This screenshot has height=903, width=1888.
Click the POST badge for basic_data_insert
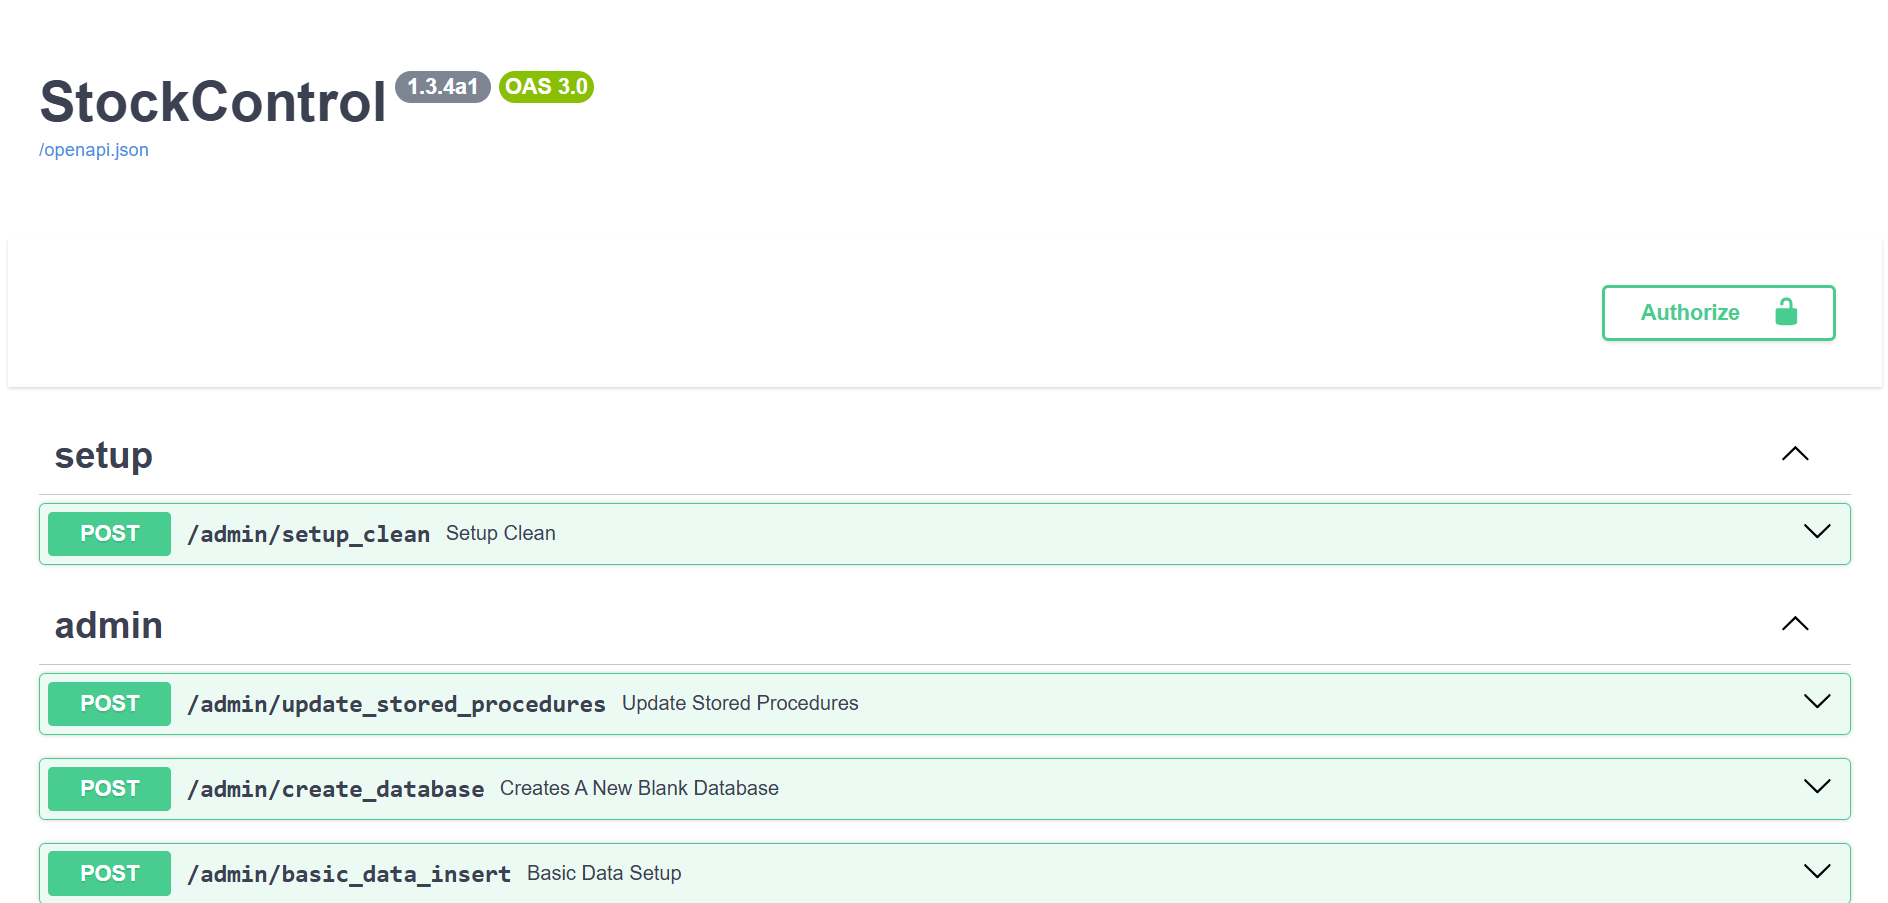pyautogui.click(x=110, y=874)
